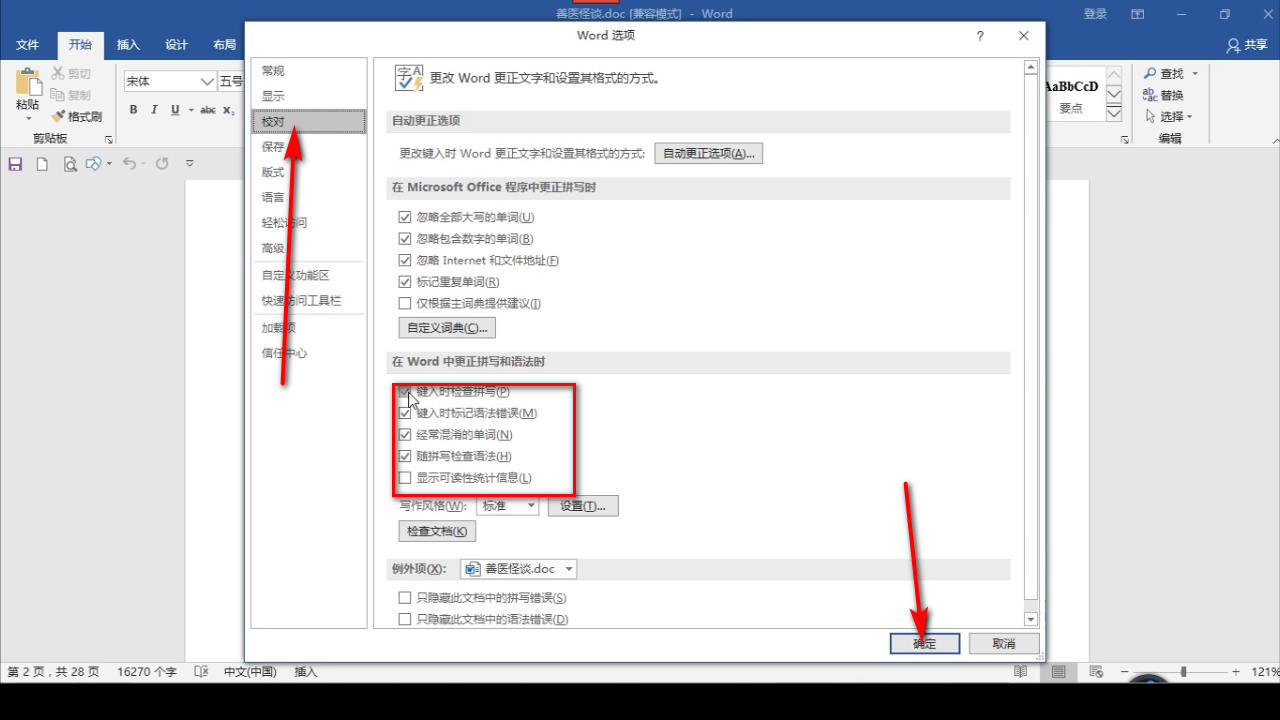Switch to the 插入 ribbon tab
The width and height of the screenshot is (1280, 720).
click(128, 44)
